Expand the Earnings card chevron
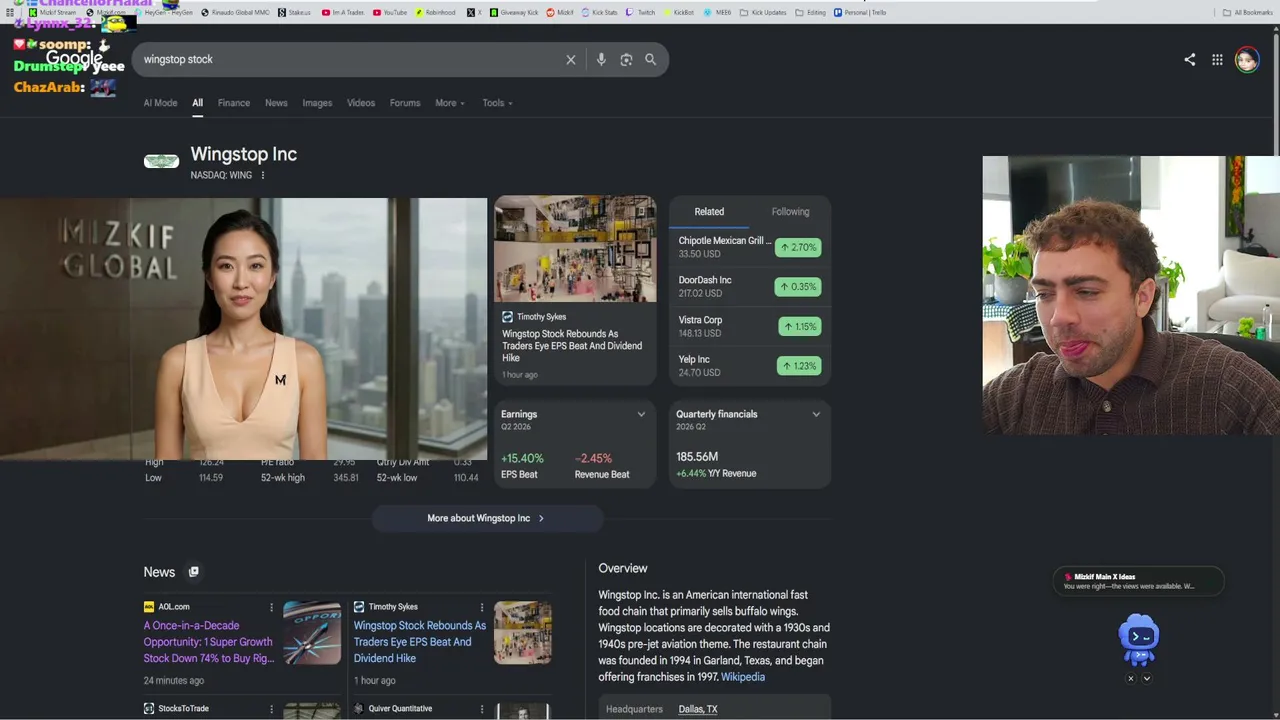 point(642,414)
